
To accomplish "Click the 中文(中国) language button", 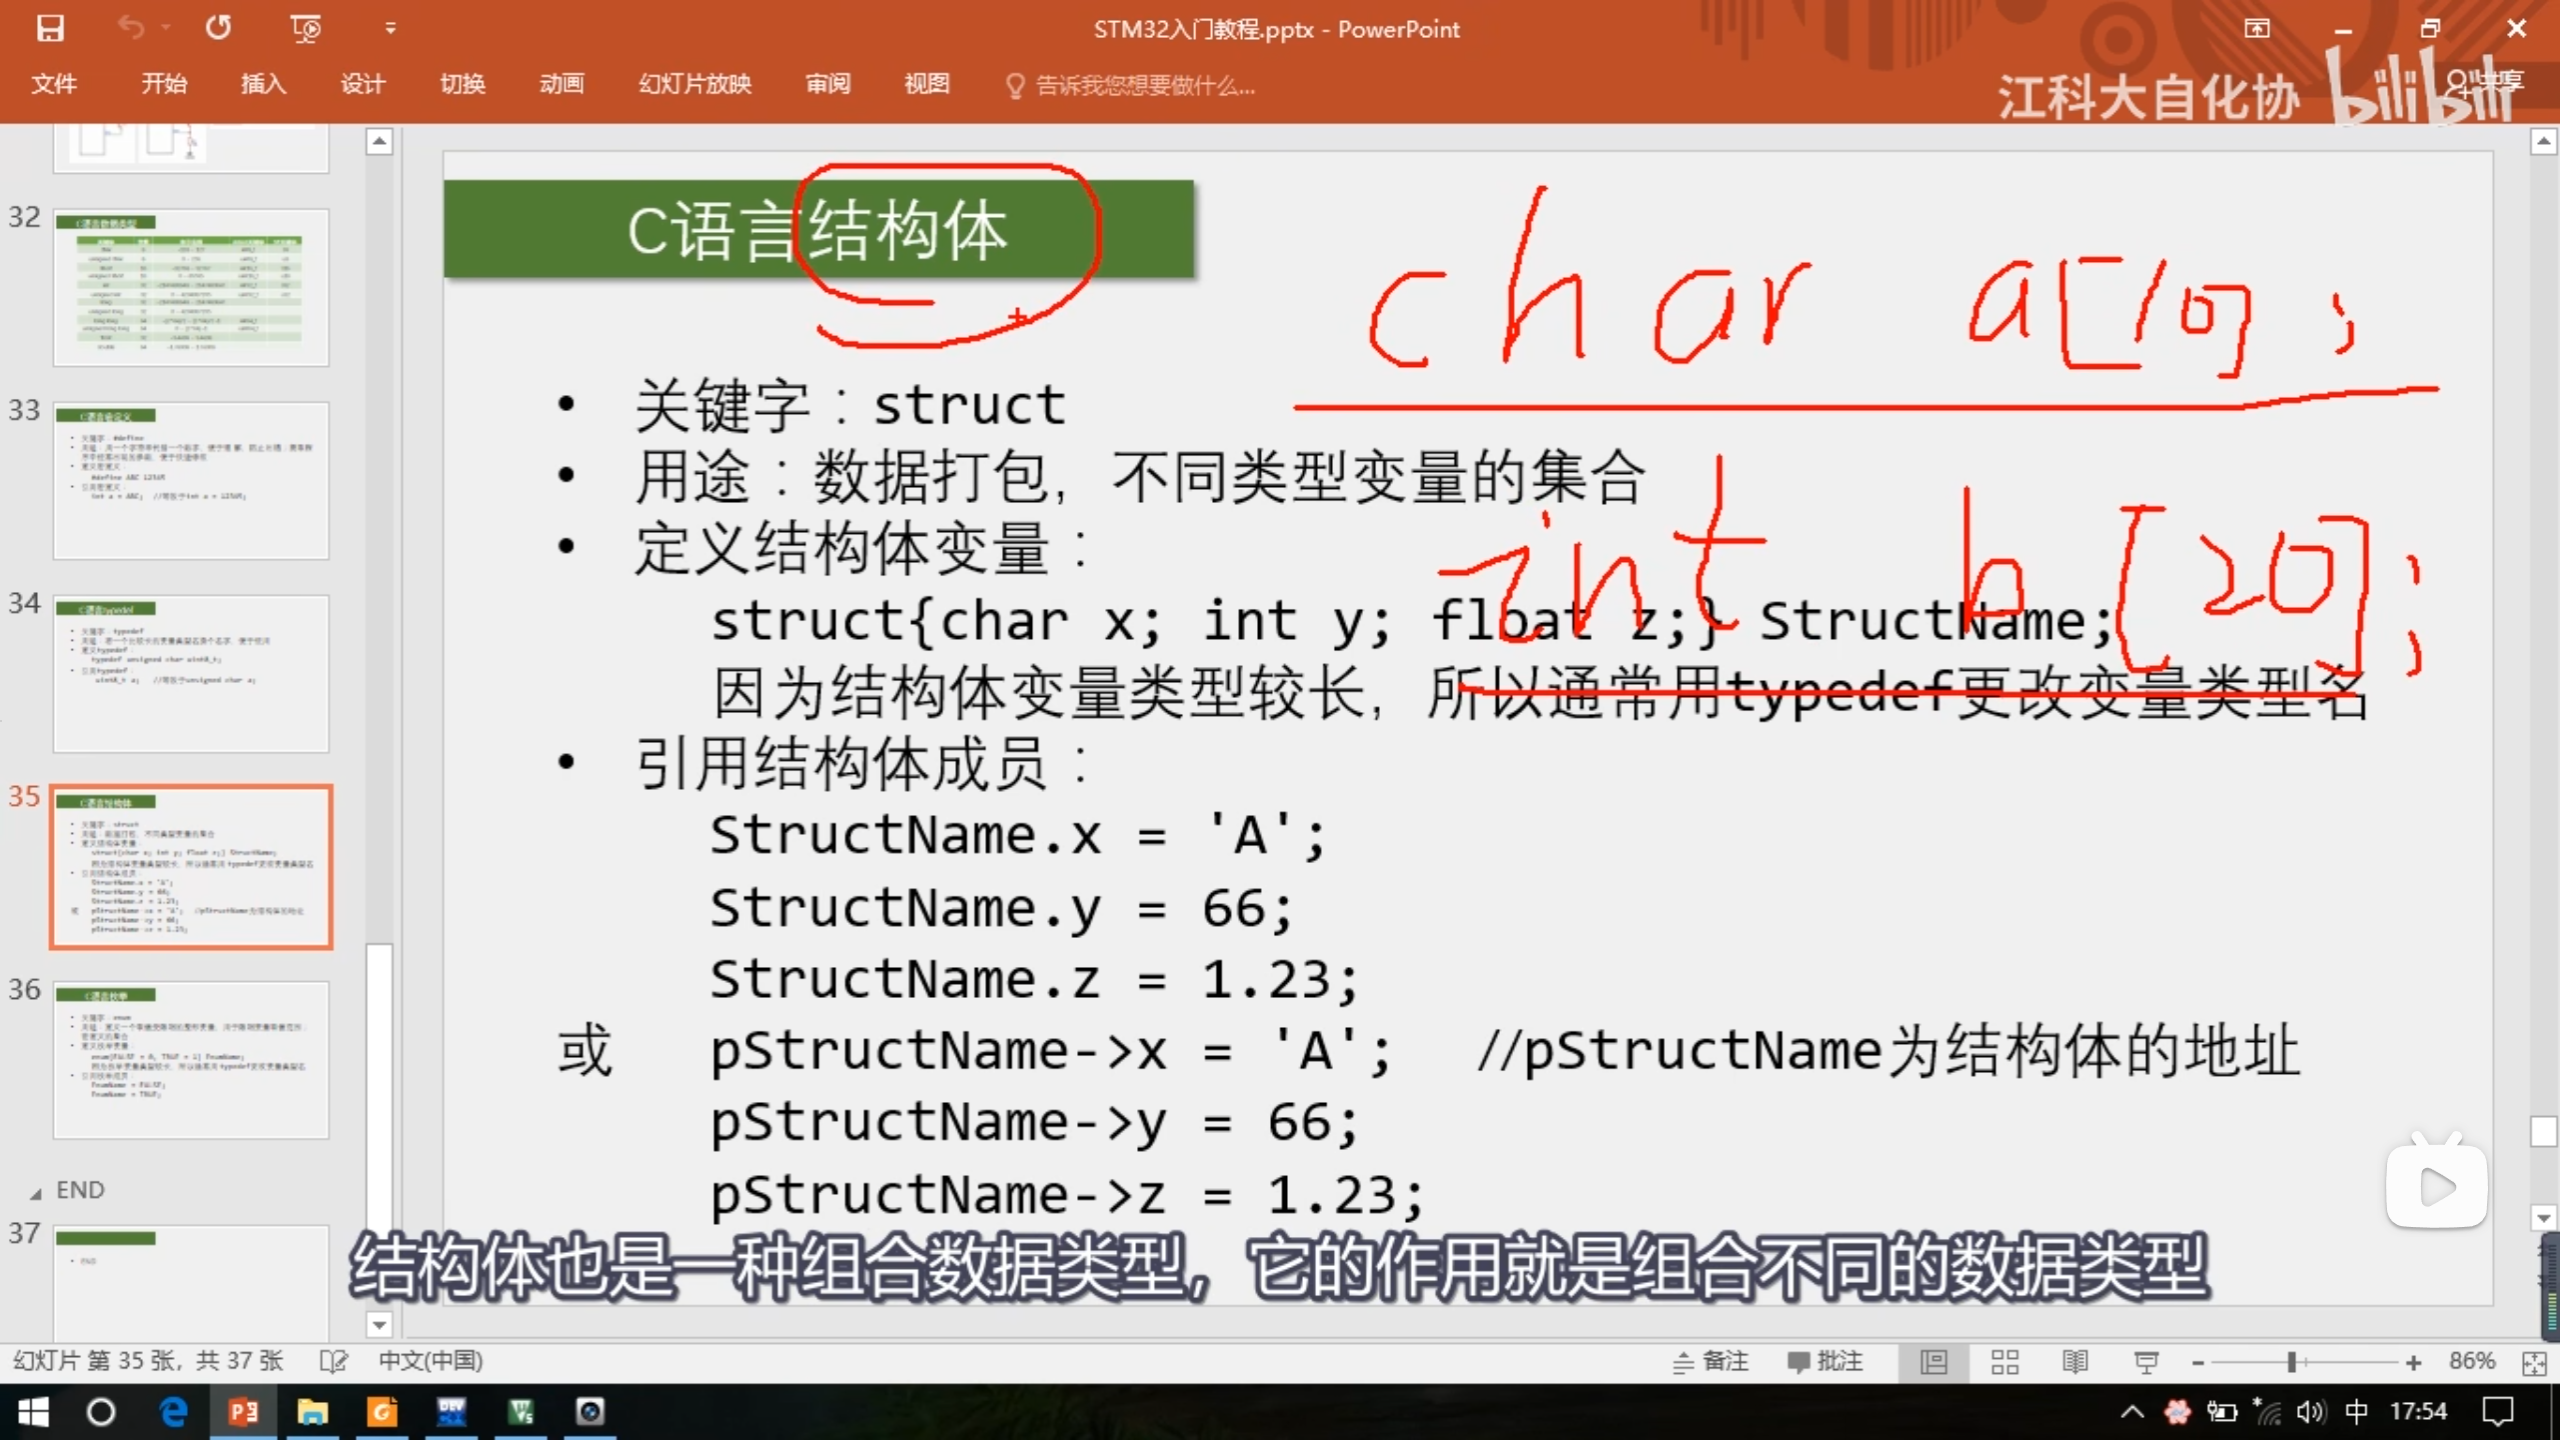I will tap(430, 1361).
